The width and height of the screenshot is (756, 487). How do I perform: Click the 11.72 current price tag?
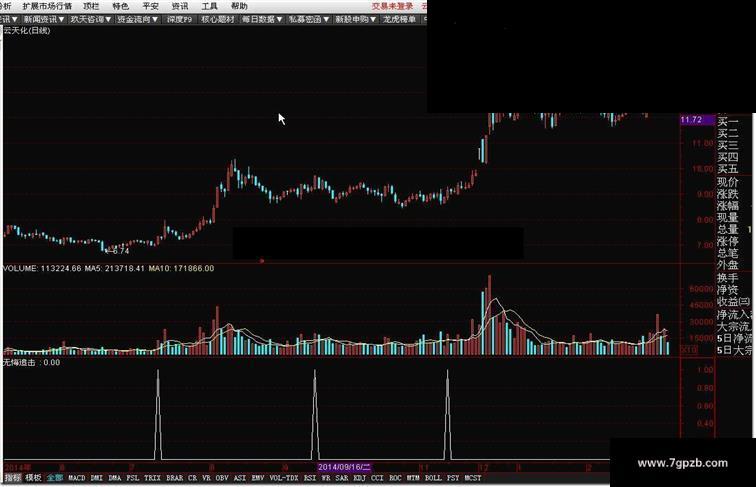point(697,120)
